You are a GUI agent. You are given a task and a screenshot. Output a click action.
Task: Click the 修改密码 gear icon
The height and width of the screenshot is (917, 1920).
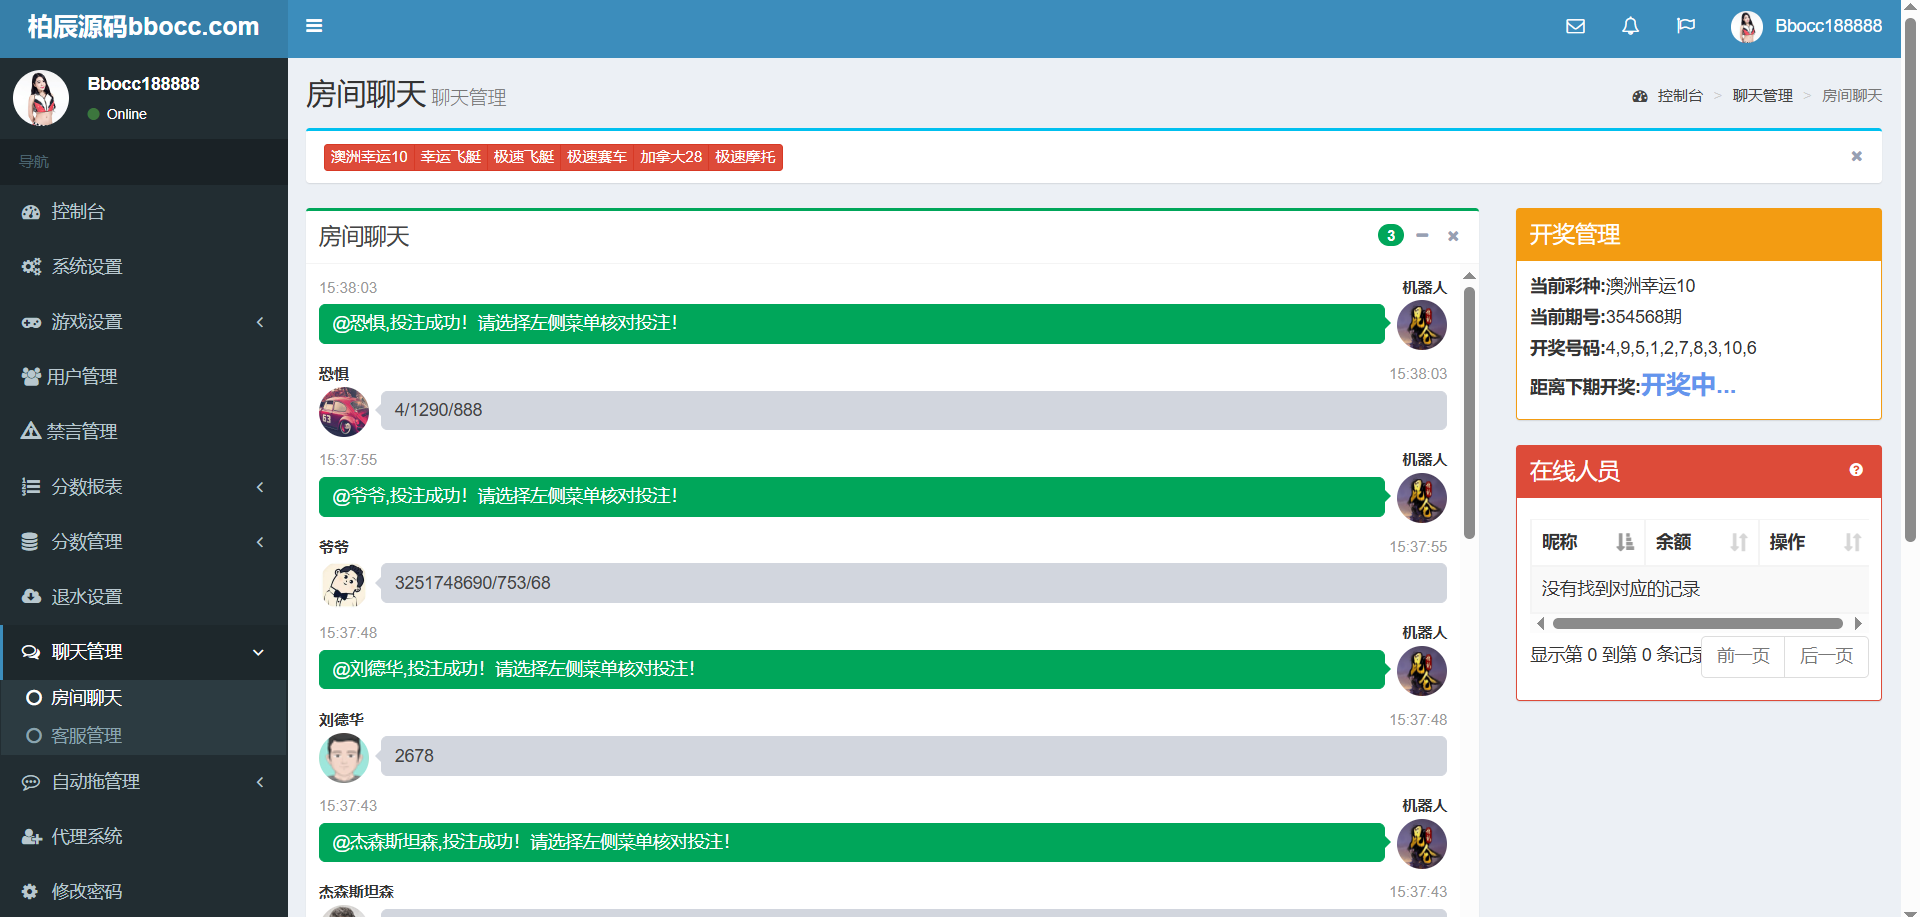pyautogui.click(x=30, y=891)
